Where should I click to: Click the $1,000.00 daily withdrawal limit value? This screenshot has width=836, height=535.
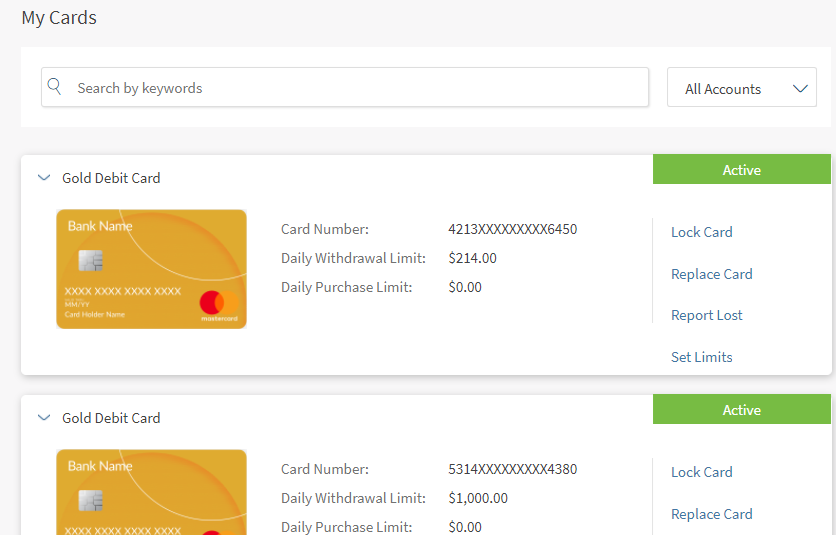tap(478, 498)
